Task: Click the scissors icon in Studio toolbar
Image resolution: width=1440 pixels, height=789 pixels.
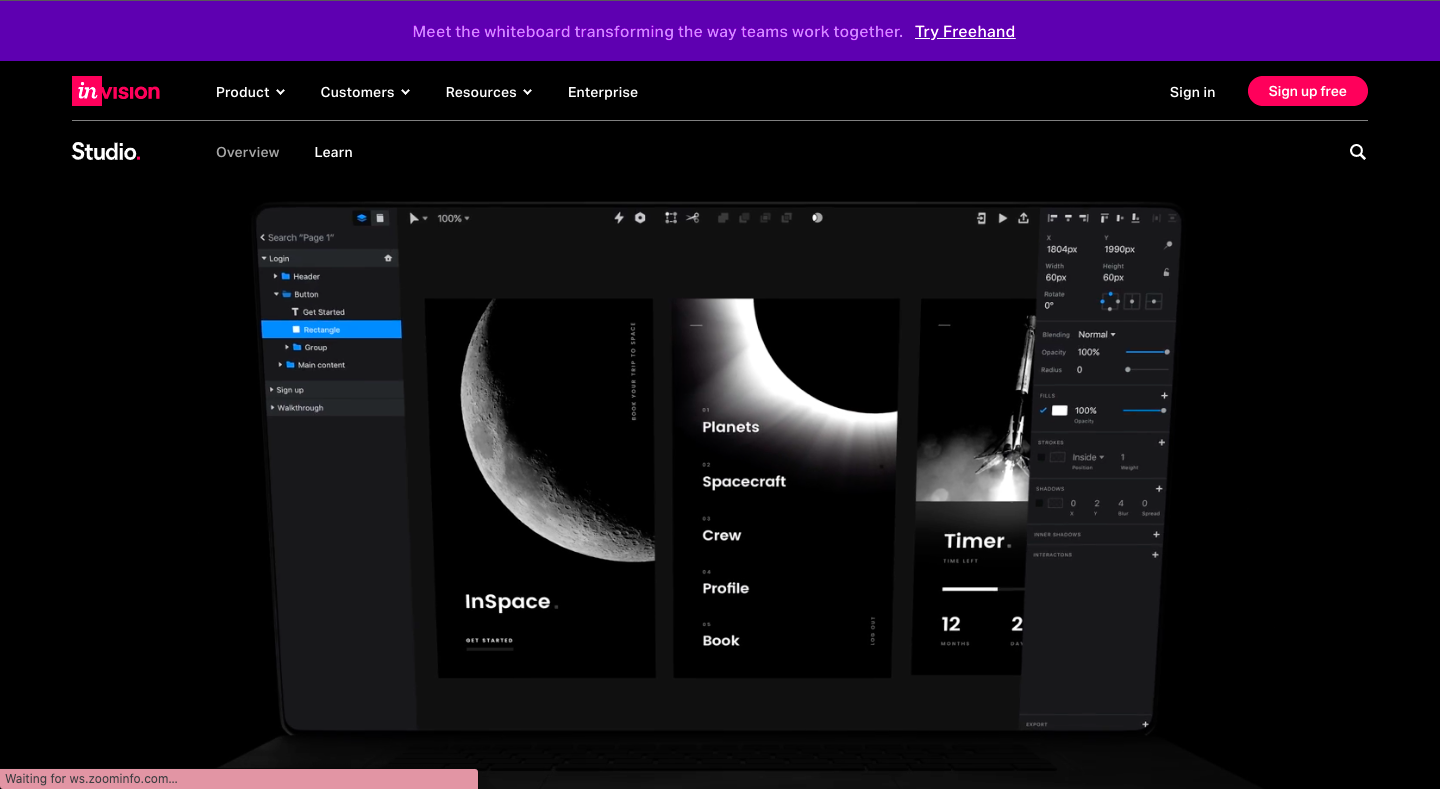Action: click(693, 218)
